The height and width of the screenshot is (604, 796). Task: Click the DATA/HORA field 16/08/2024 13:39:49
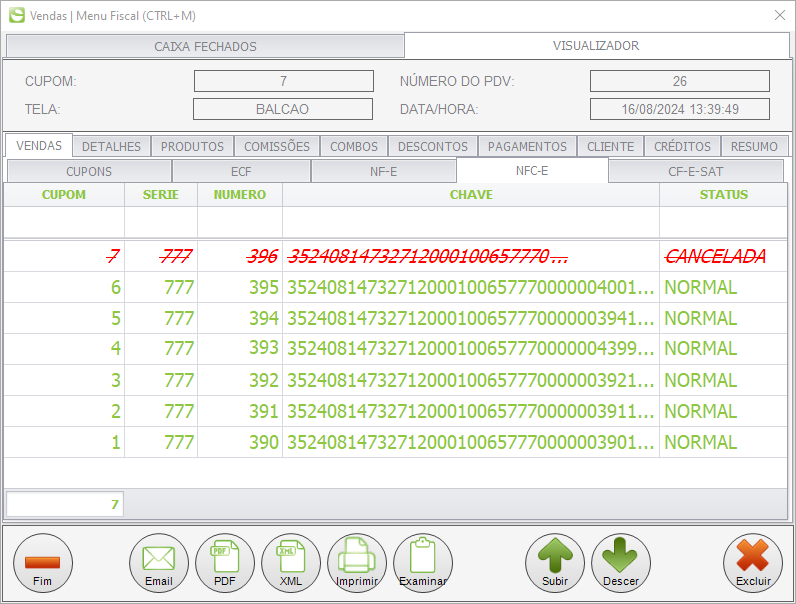click(680, 109)
